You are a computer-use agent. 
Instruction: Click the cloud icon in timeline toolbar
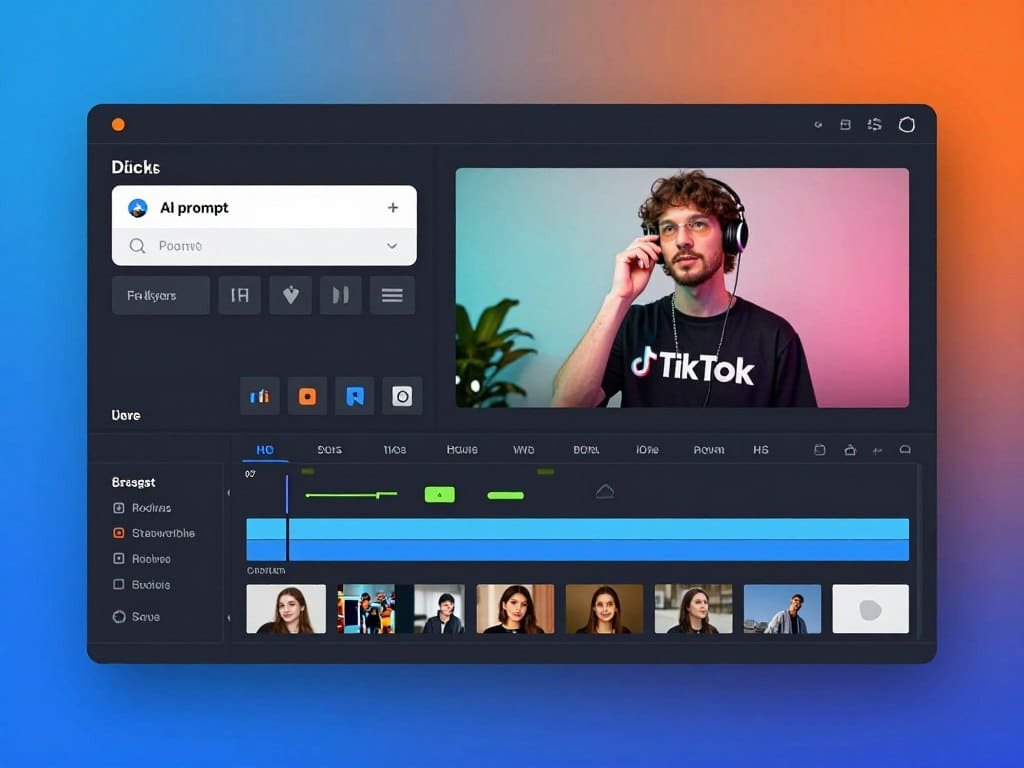point(905,449)
